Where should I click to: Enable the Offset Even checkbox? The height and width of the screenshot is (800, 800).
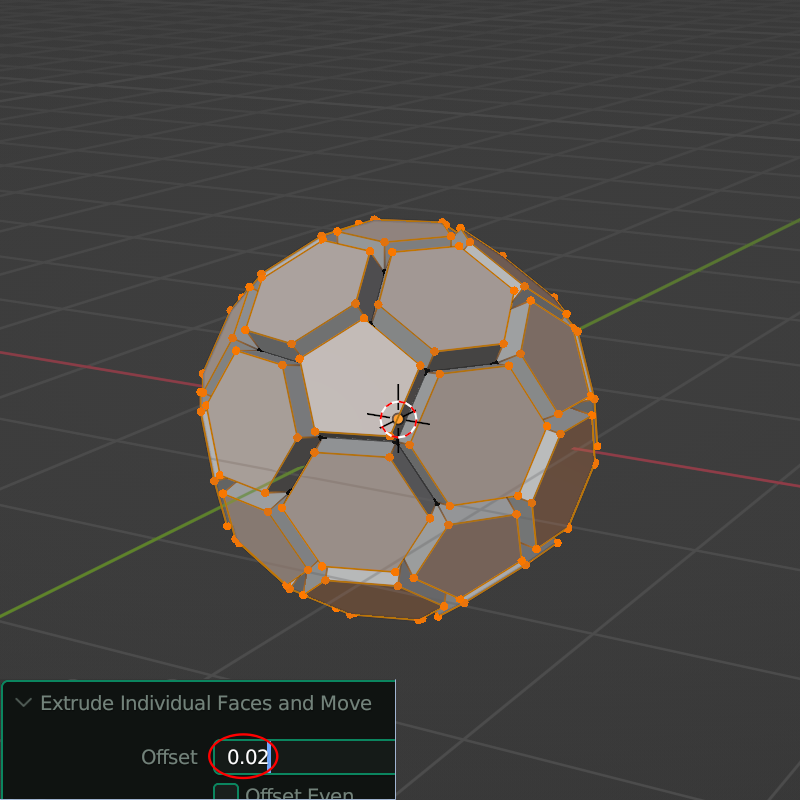[226, 792]
